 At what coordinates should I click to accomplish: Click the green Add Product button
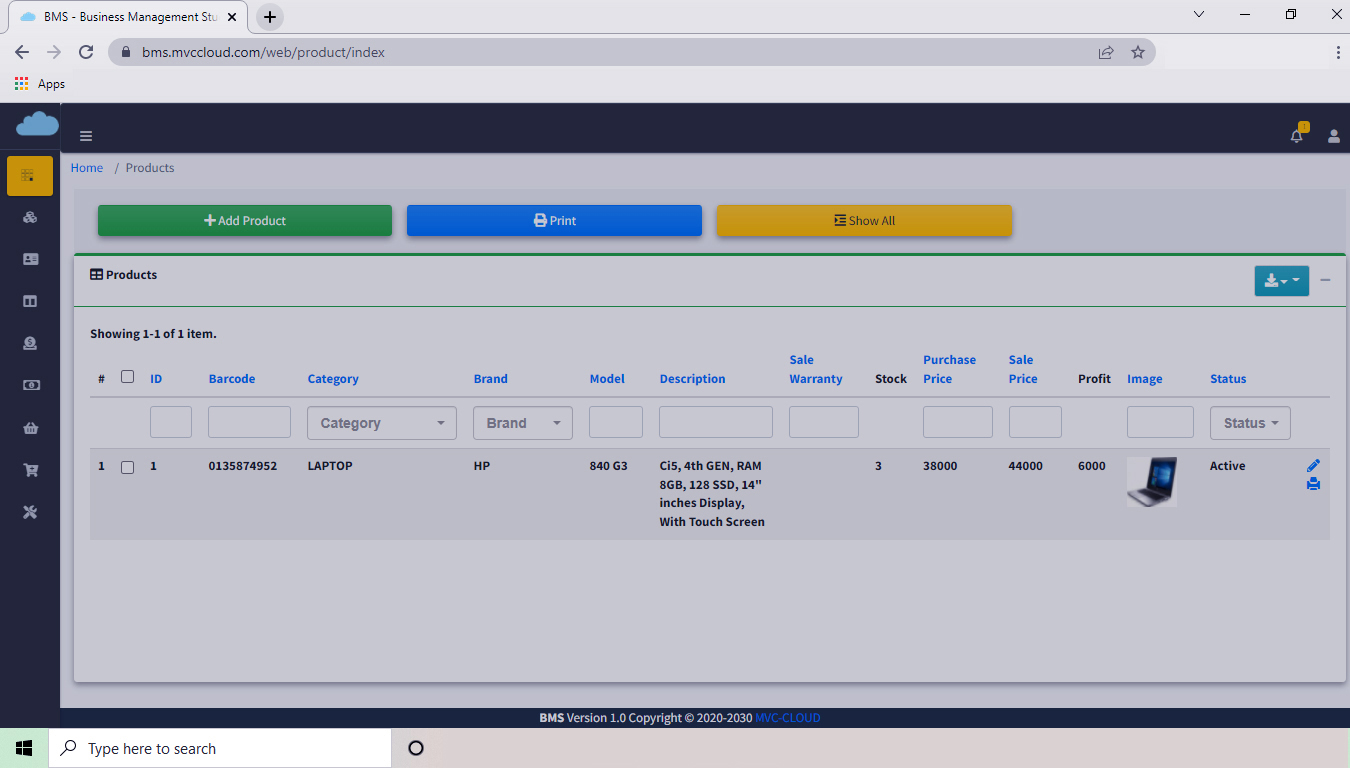(245, 221)
